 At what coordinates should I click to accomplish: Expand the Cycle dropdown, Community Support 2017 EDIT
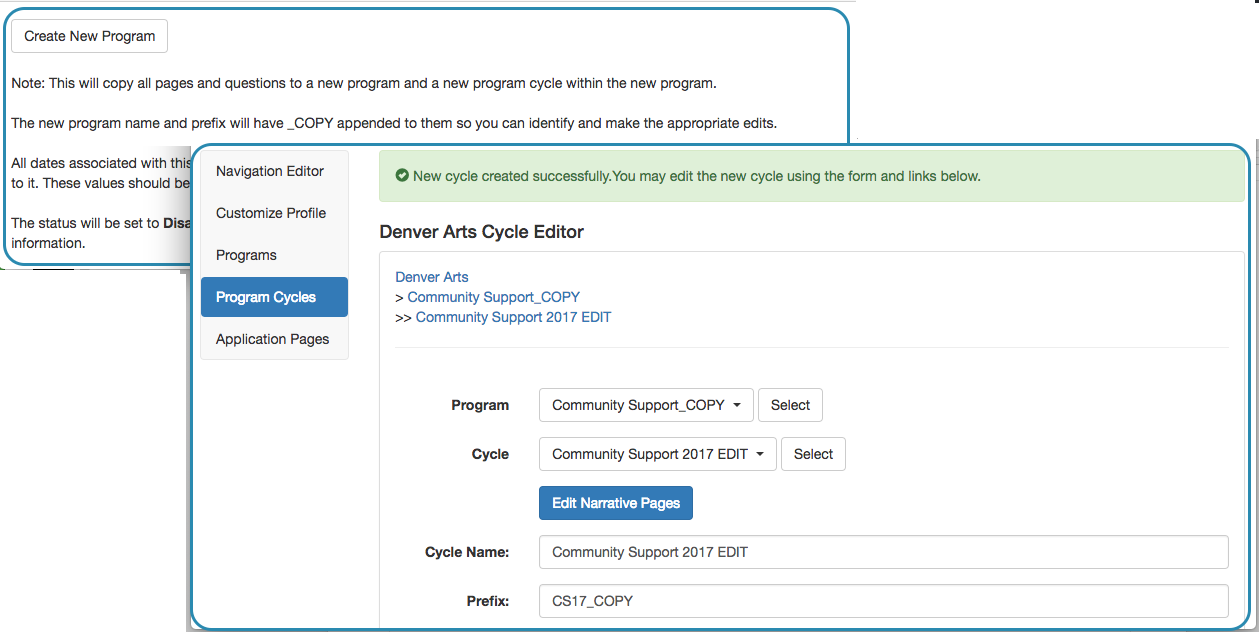pyautogui.click(x=657, y=454)
